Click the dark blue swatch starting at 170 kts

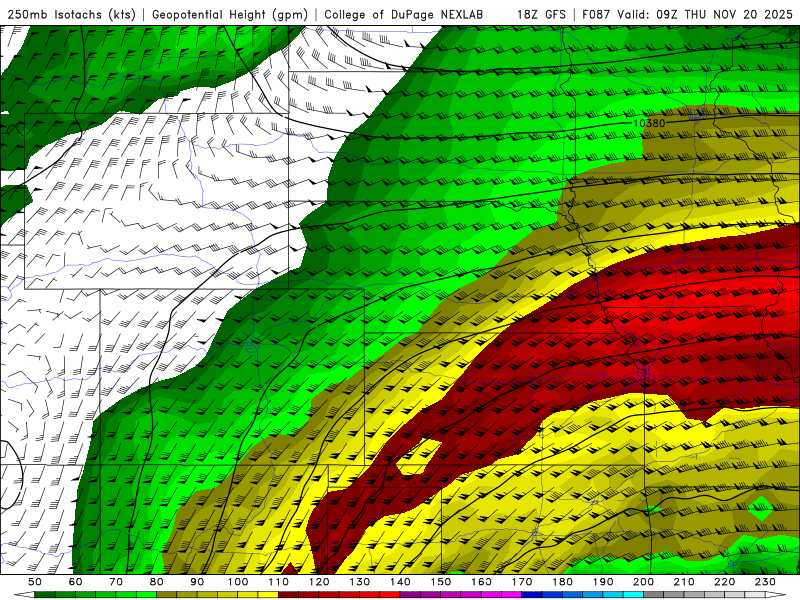pos(532,595)
